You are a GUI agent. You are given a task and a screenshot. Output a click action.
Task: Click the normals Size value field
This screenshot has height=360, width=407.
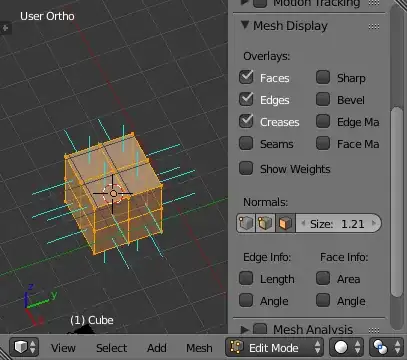338,223
